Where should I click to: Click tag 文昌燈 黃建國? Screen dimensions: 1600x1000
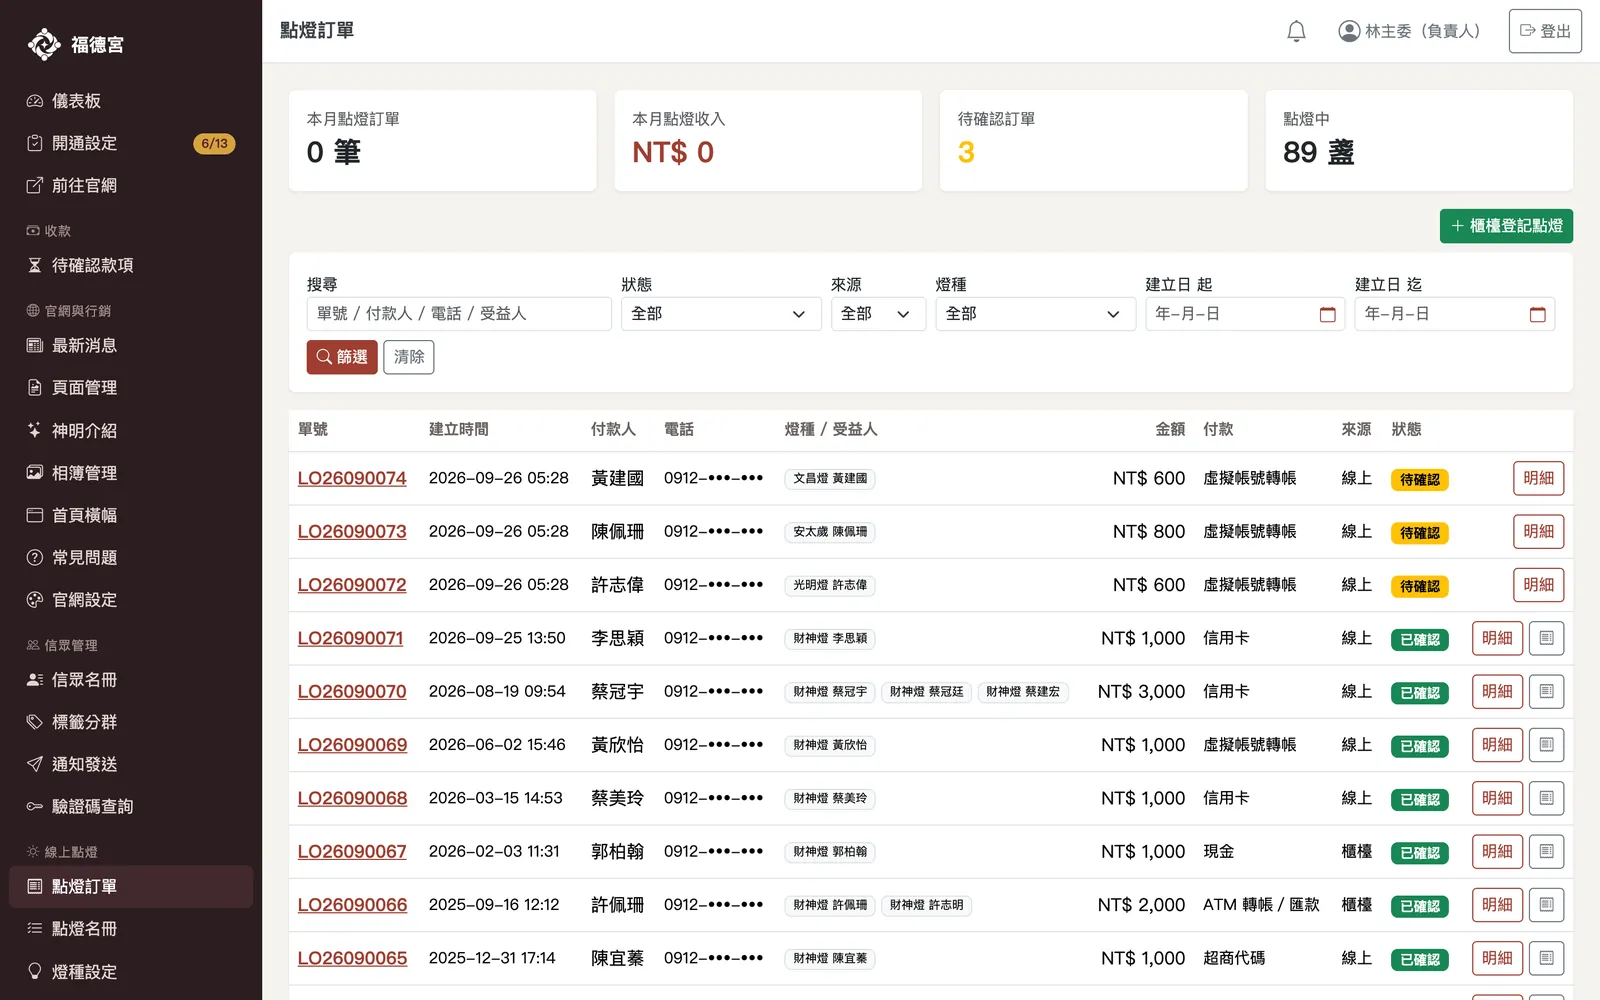click(830, 478)
